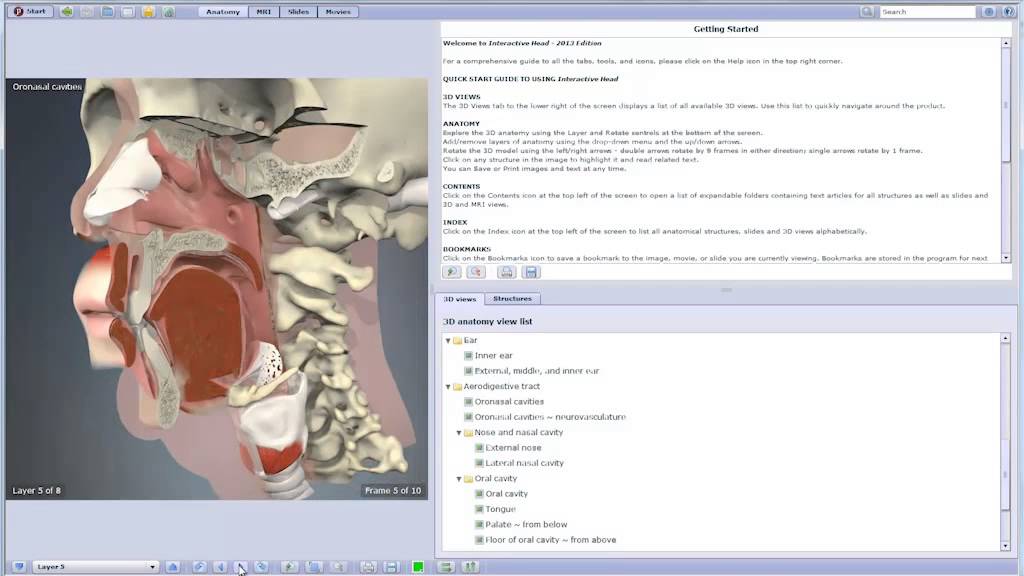Click the green highlight color swatch
1024x576 pixels.
pyautogui.click(x=418, y=567)
